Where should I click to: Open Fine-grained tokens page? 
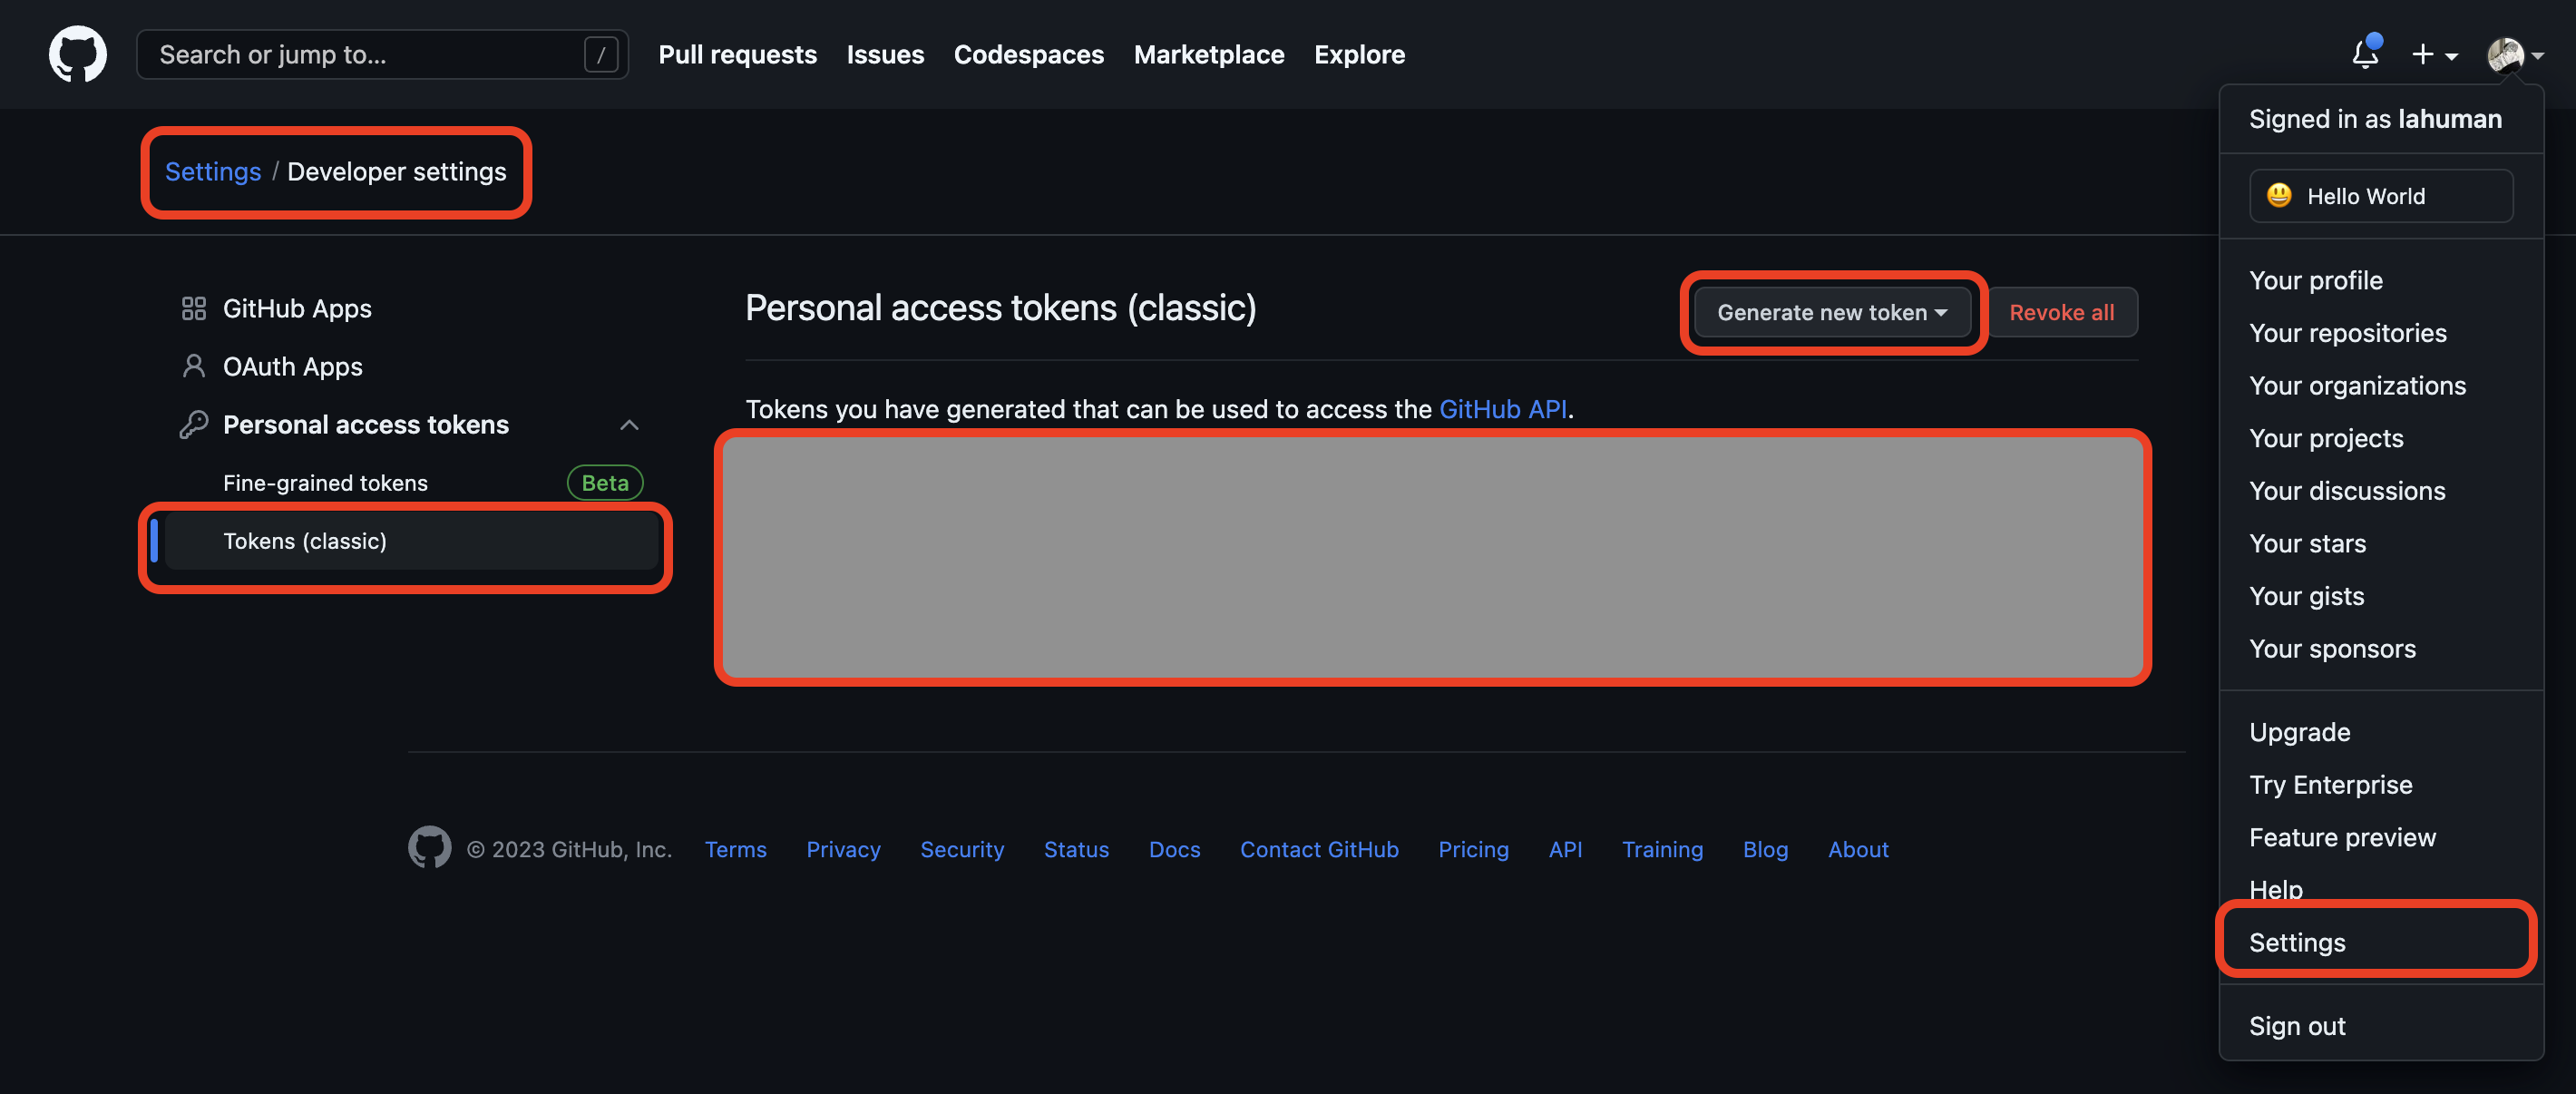click(x=325, y=482)
